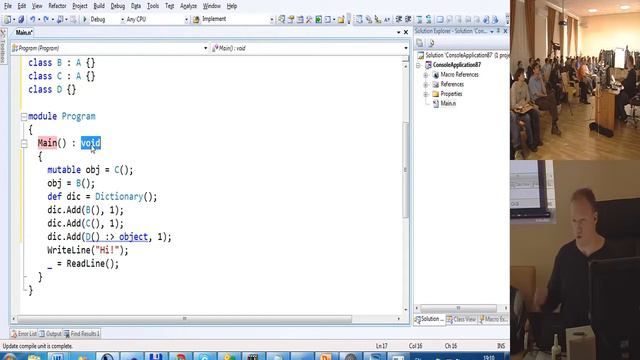The width and height of the screenshot is (640, 360).
Task: Click the code editor vertical scrollbar thumb
Action: 405,169
